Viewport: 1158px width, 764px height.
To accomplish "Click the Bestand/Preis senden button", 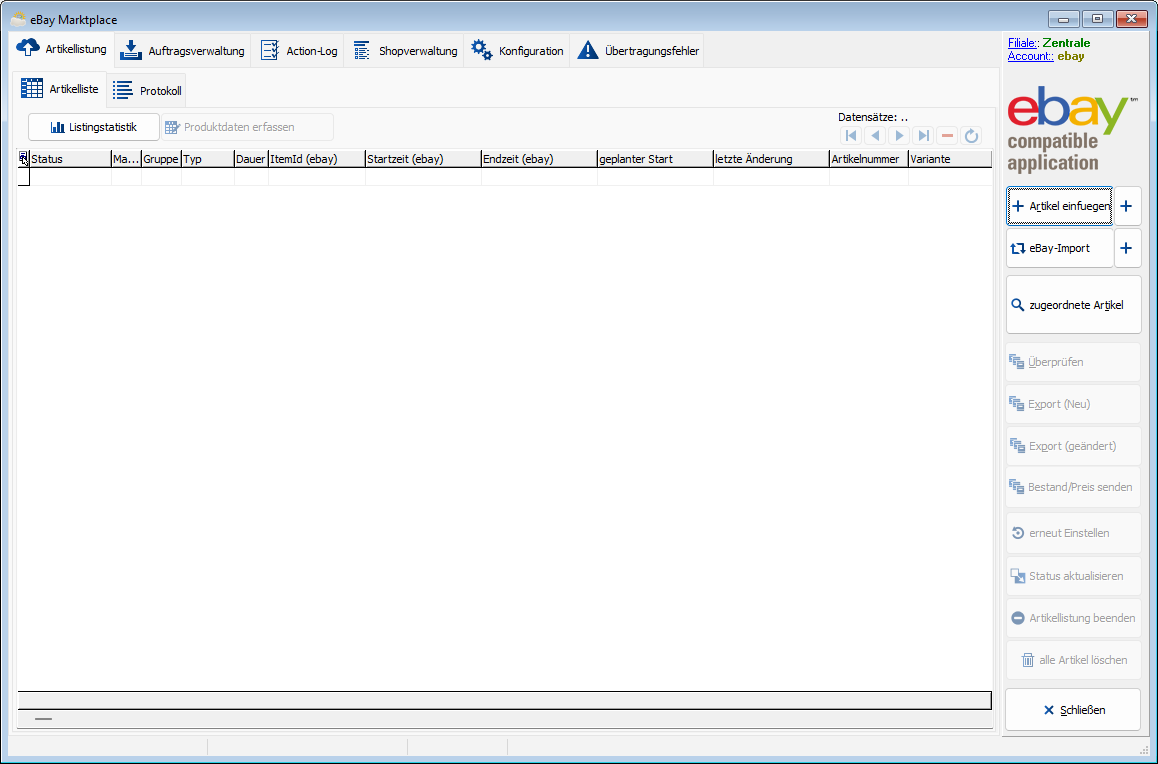I will (1074, 487).
